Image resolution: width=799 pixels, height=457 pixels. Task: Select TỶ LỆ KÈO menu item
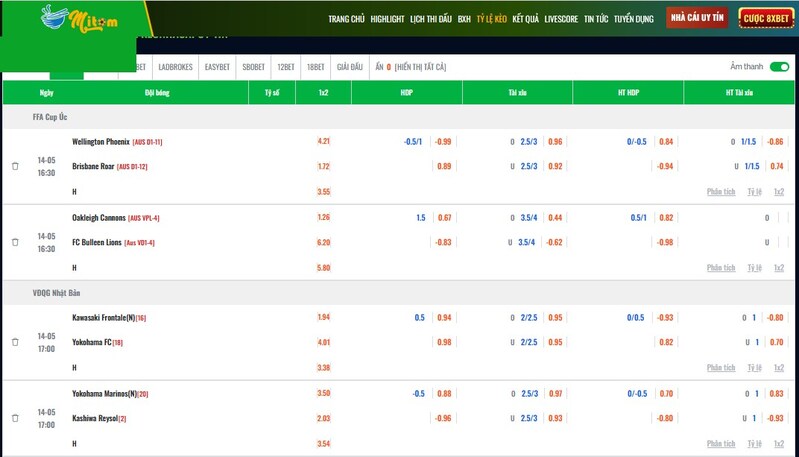click(x=492, y=19)
